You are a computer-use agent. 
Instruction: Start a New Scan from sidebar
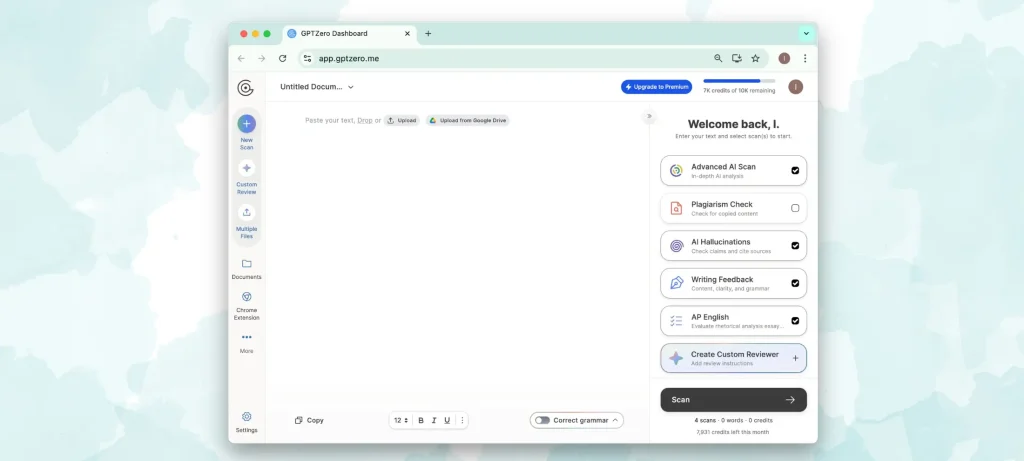pyautogui.click(x=246, y=133)
